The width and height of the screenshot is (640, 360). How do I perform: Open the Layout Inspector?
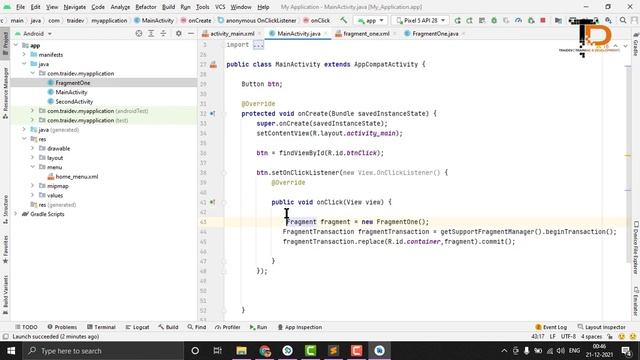click(x=602, y=327)
